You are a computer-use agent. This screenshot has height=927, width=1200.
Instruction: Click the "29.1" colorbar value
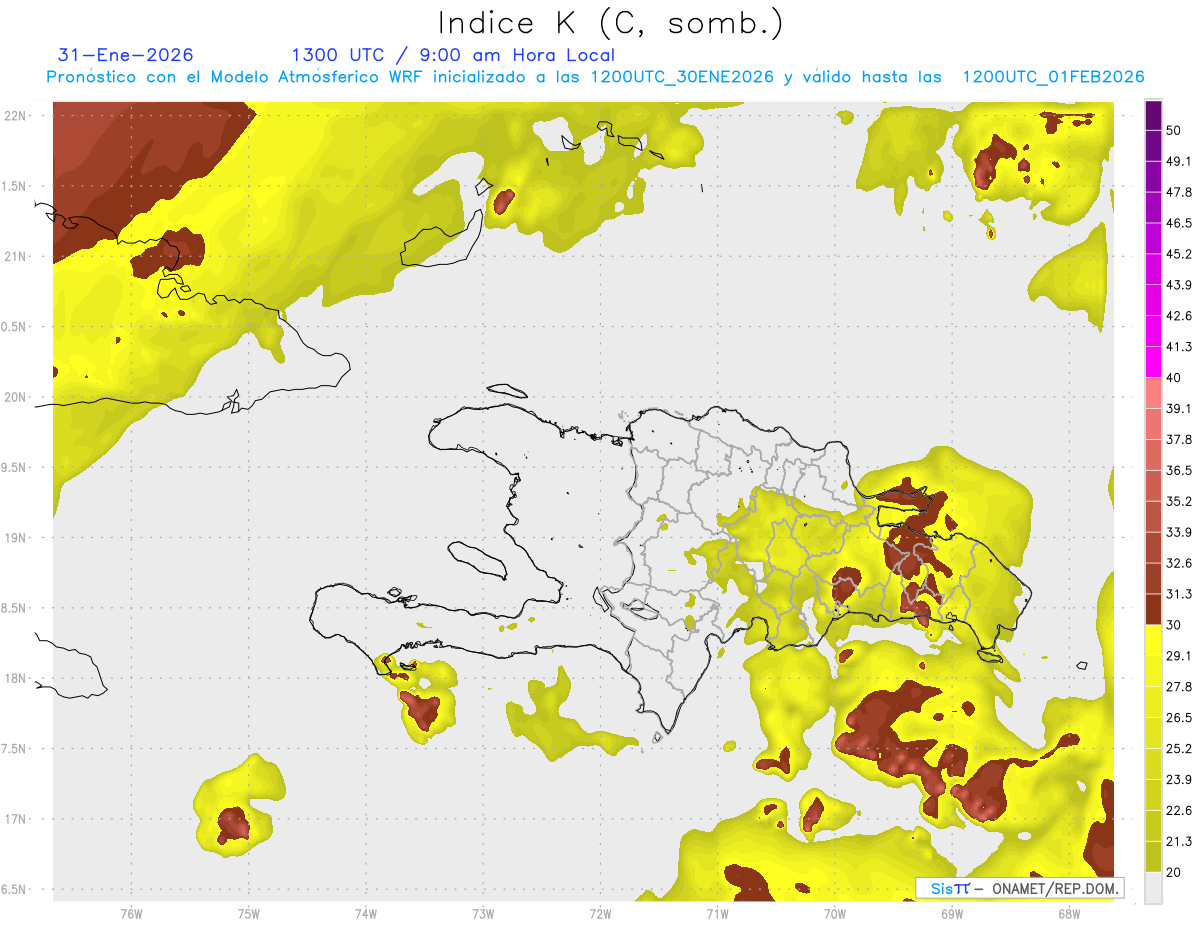click(x=1179, y=656)
